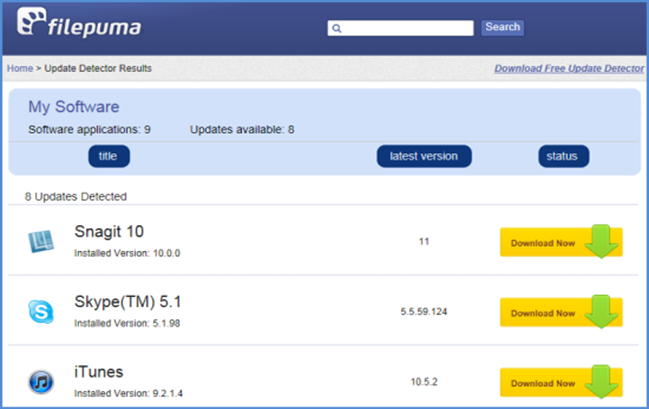This screenshot has width=649, height=409.
Task: Select 'Installed Version: 10.0.0' text
Action: pos(127,253)
